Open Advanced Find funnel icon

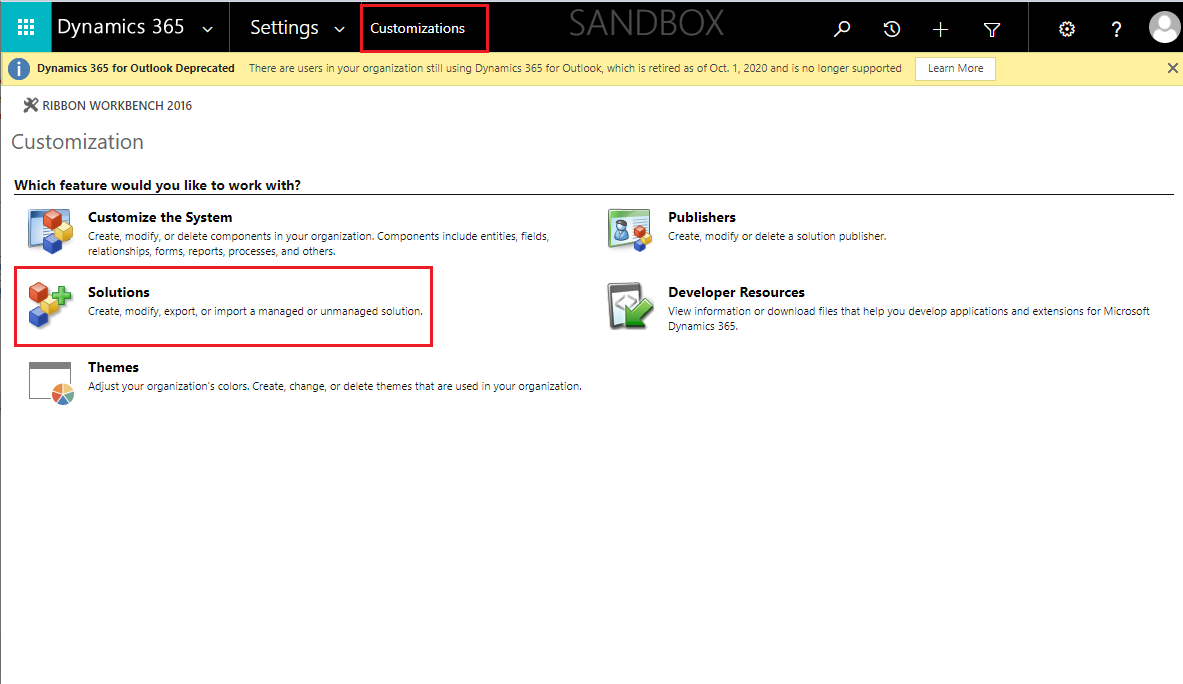tap(991, 29)
